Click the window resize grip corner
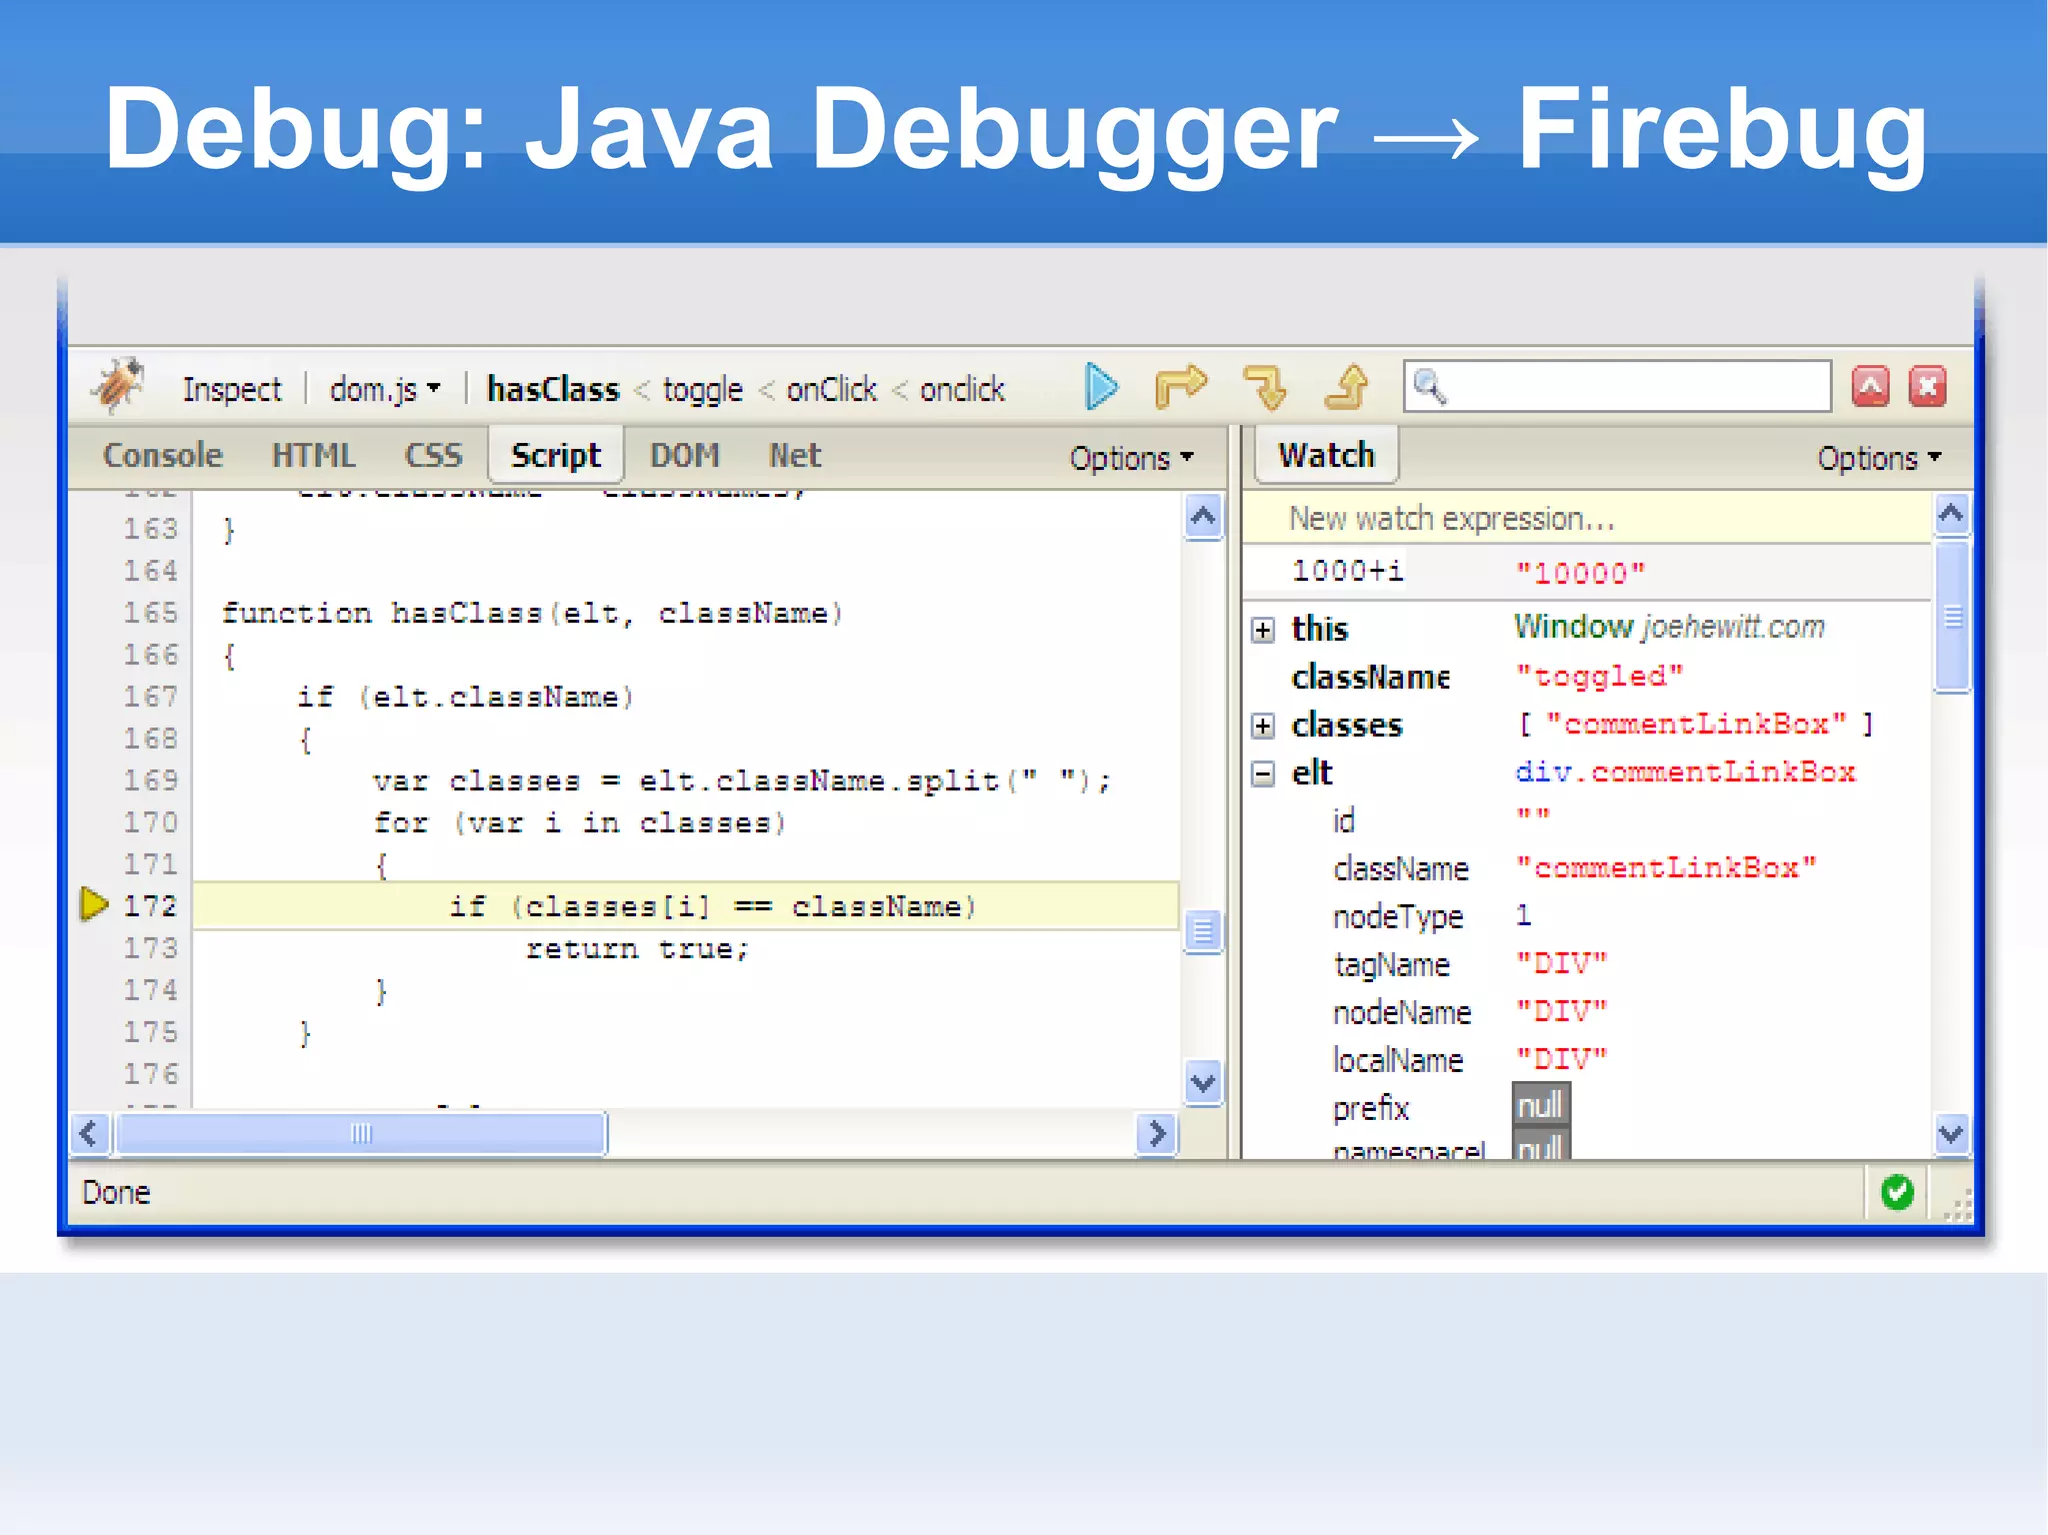Image resolution: width=2048 pixels, height=1535 pixels. click(1957, 1205)
